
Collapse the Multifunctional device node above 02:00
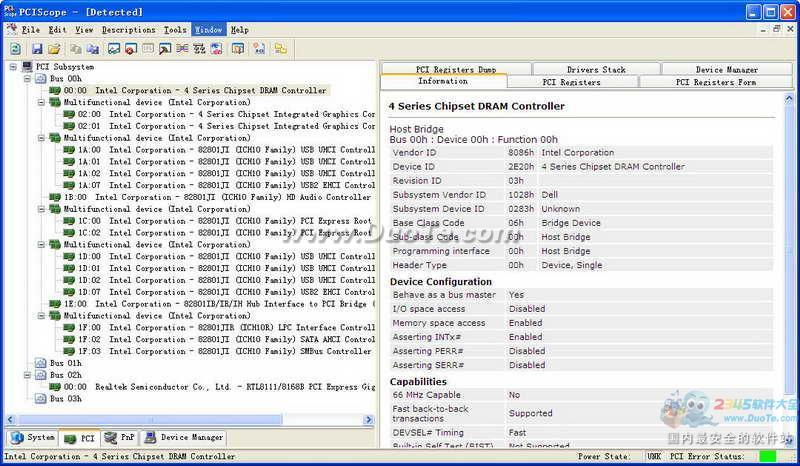(41, 102)
